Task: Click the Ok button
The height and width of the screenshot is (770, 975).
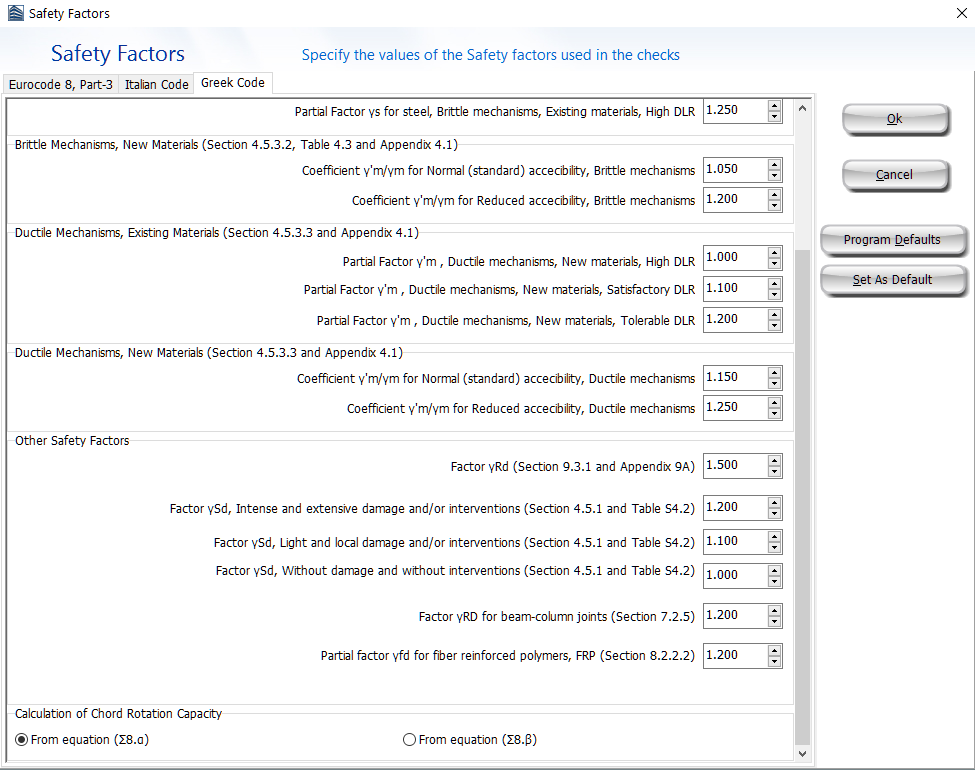Action: [894, 119]
